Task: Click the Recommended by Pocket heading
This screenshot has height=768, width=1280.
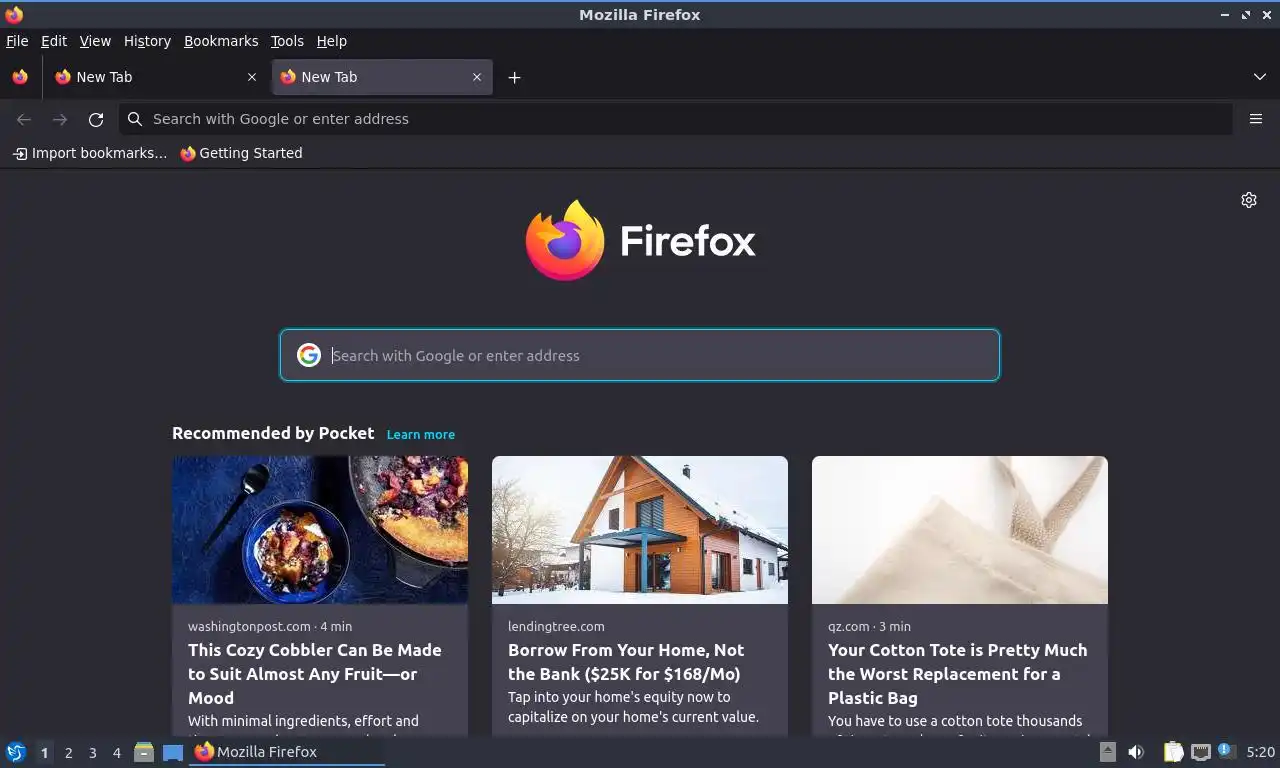Action: tap(273, 433)
